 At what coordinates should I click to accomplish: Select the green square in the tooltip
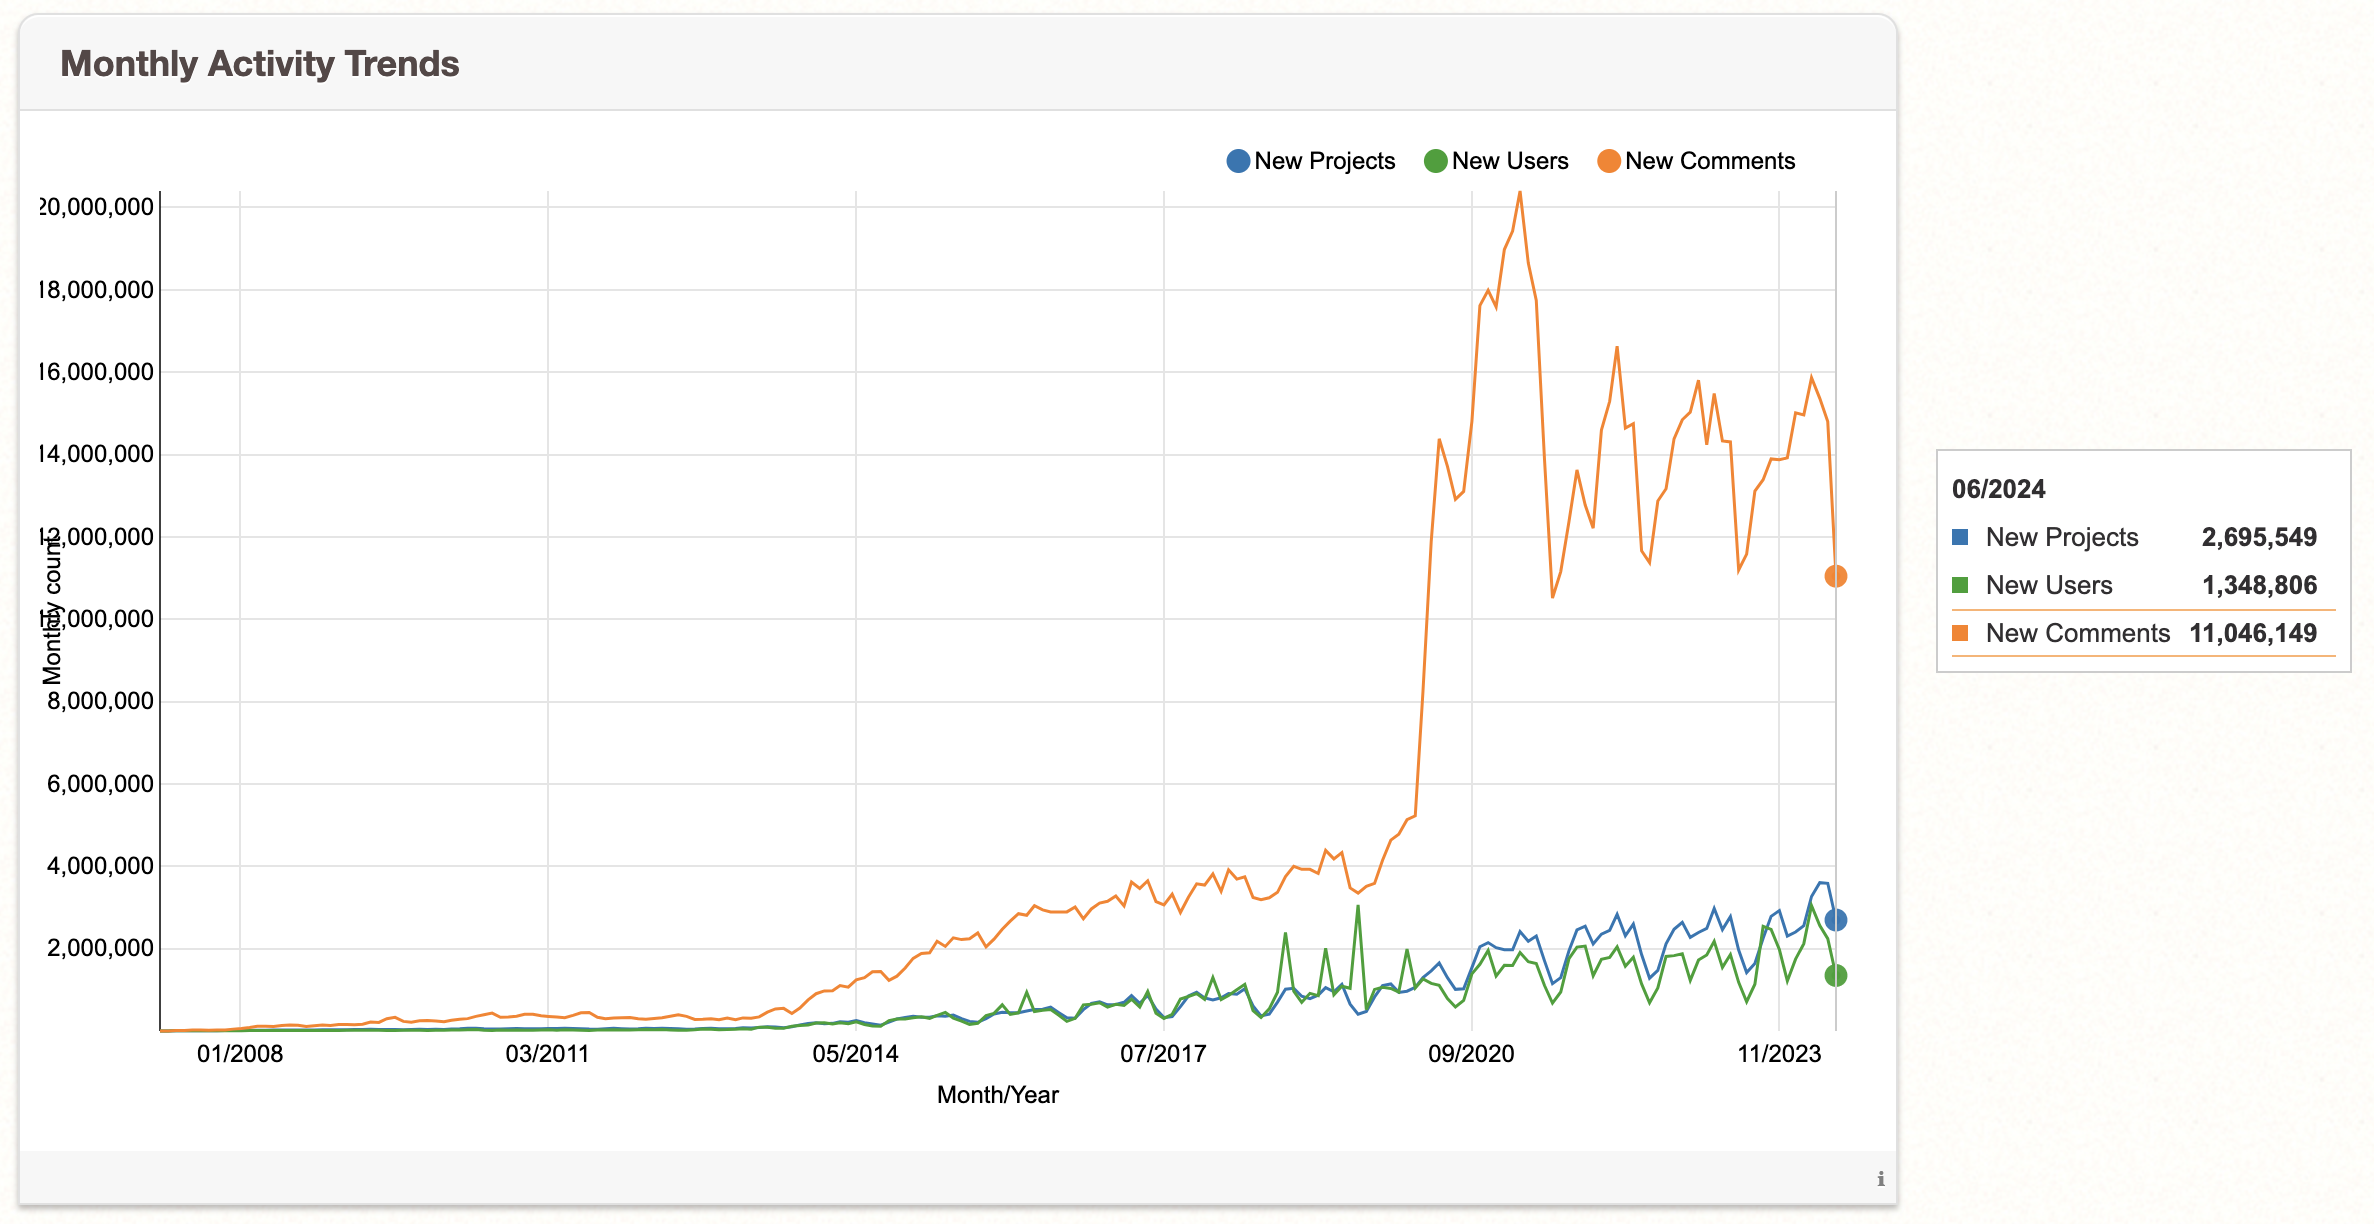(x=1962, y=585)
